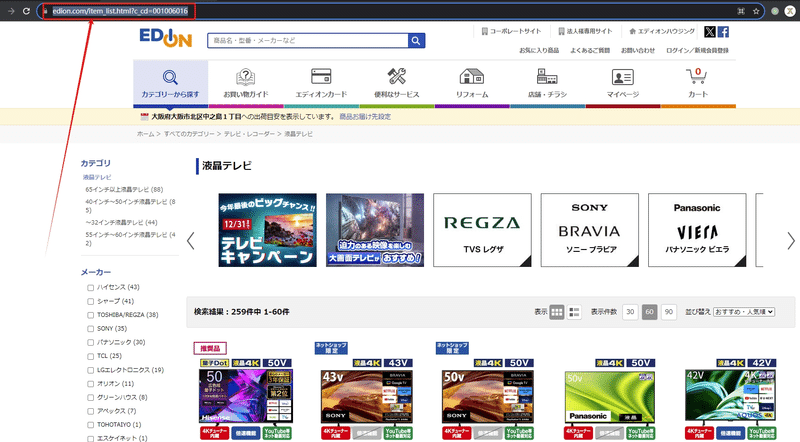Open カテゴリーから探す menu

[170, 83]
